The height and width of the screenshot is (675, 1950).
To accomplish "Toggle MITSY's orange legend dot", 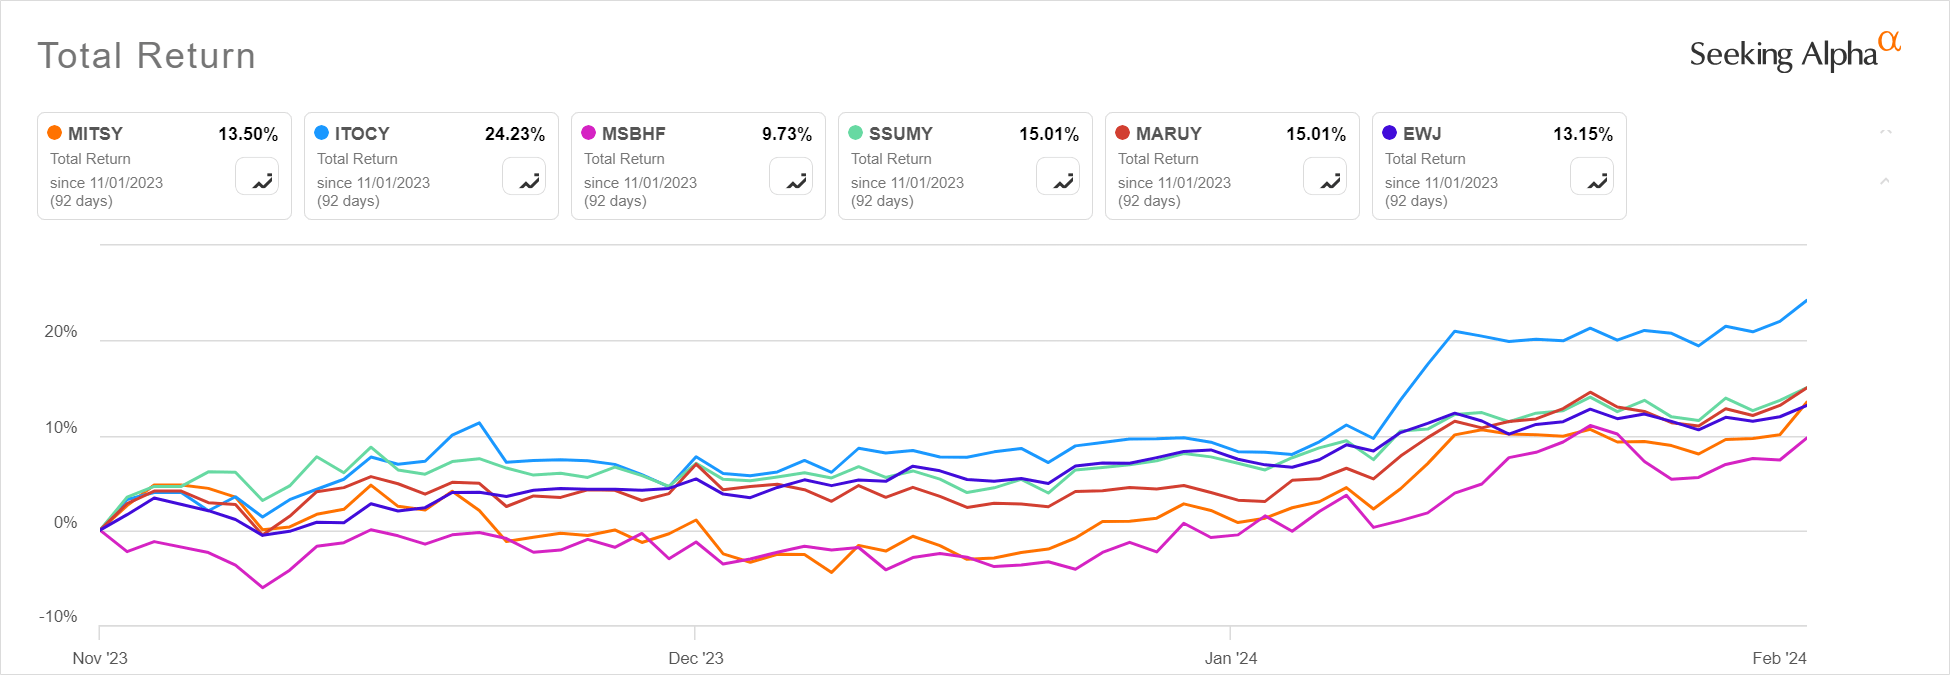I will pos(56,133).
